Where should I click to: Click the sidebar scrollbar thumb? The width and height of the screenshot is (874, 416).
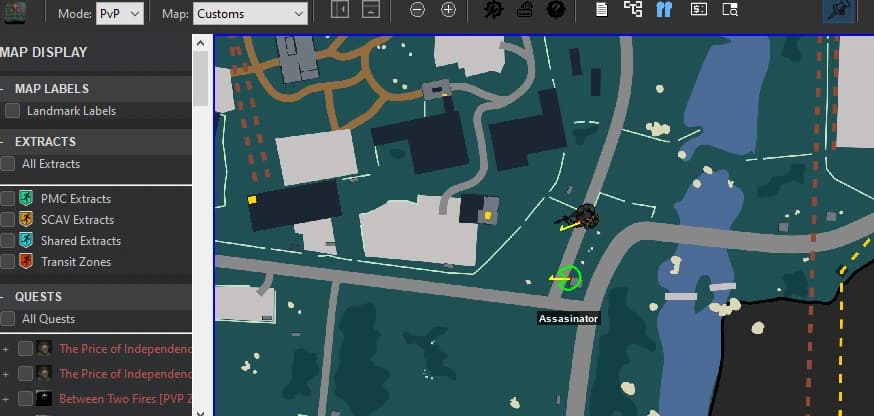[x=201, y=79]
